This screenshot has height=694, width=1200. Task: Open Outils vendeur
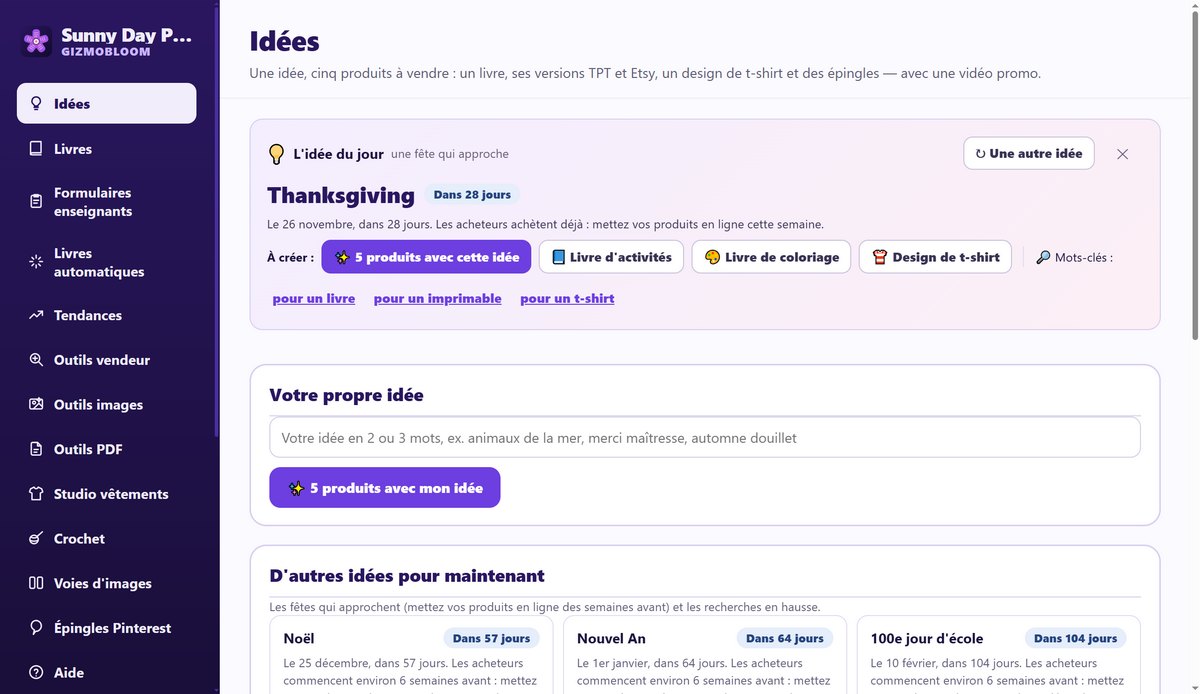pos(106,360)
